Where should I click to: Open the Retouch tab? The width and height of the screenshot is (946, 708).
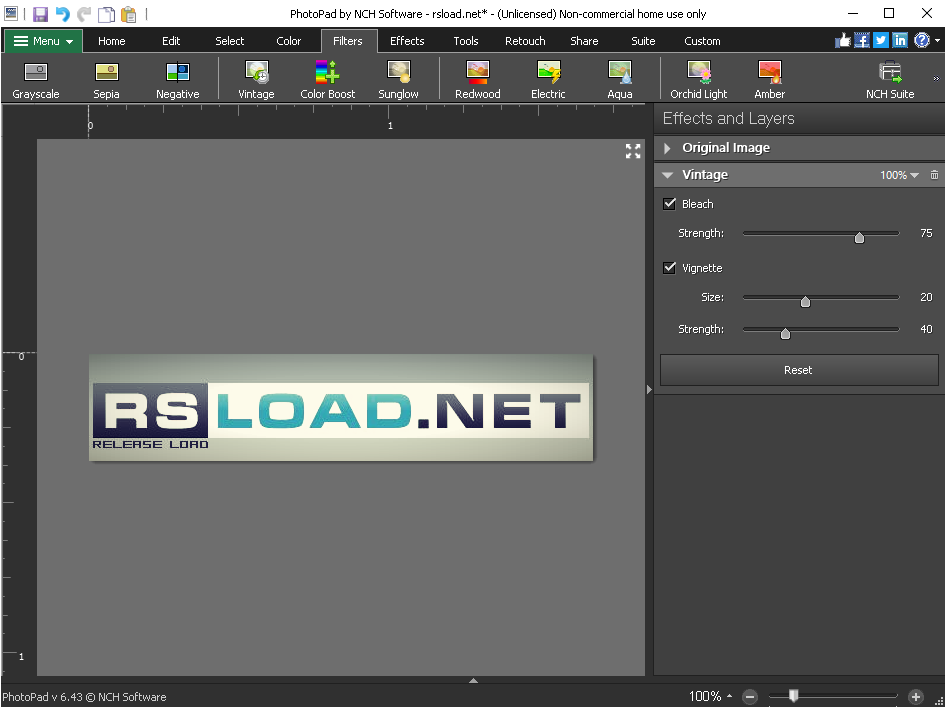(x=524, y=40)
